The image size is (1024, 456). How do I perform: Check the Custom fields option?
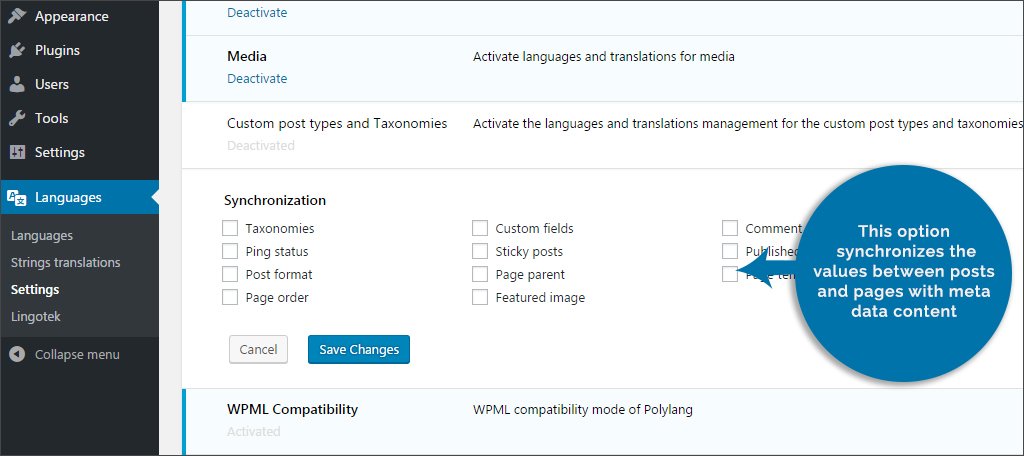[480, 228]
